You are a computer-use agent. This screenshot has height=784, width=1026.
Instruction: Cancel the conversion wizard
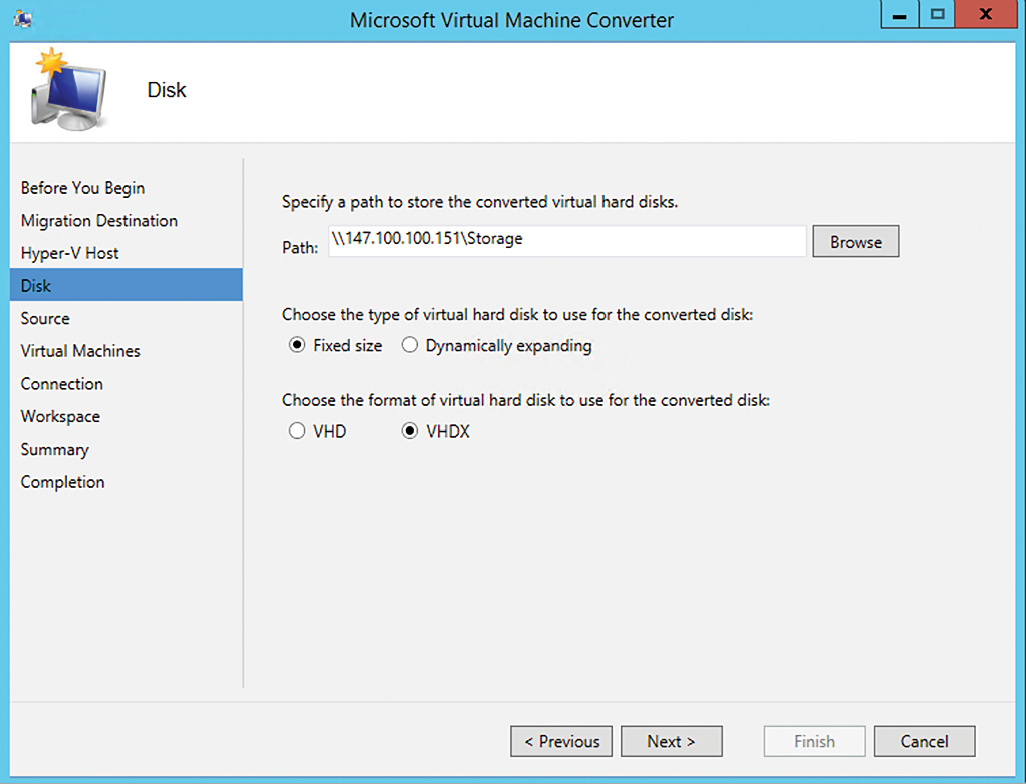pyautogui.click(x=924, y=741)
